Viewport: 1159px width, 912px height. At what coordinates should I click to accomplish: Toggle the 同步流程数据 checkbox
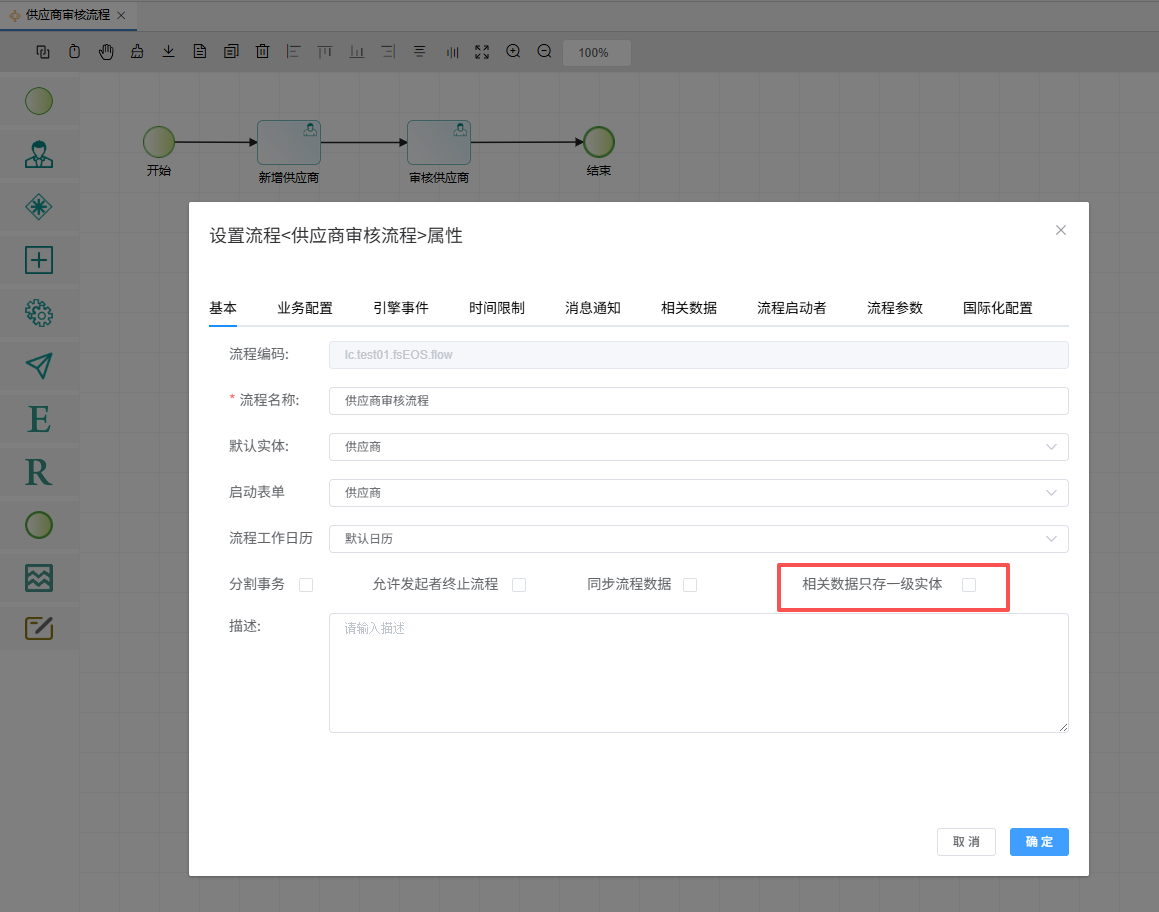(690, 585)
